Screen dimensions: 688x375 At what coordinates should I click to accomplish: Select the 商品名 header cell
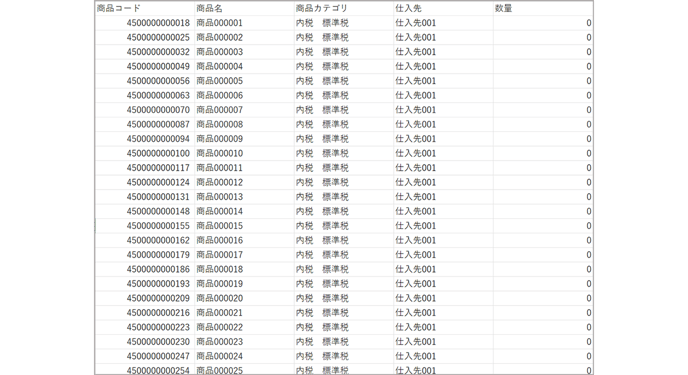coord(244,8)
